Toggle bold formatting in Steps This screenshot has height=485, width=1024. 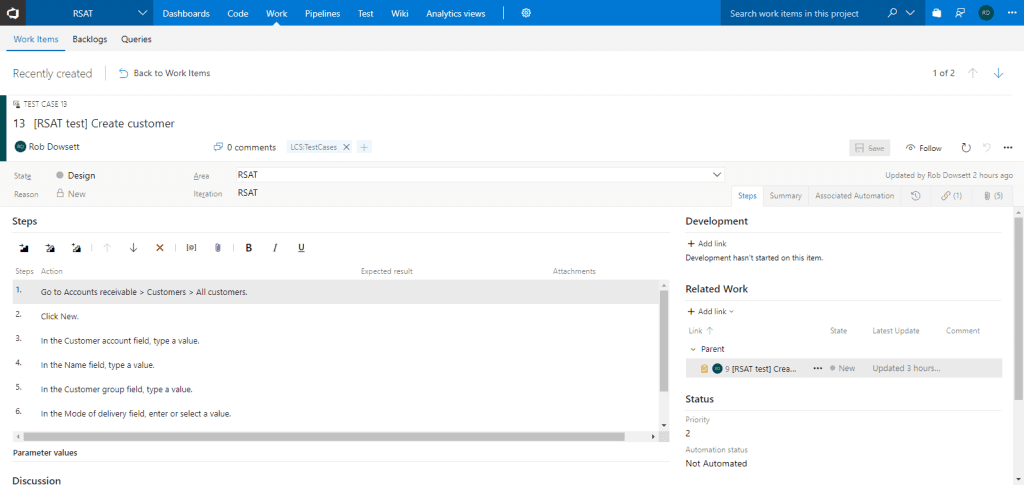249,247
